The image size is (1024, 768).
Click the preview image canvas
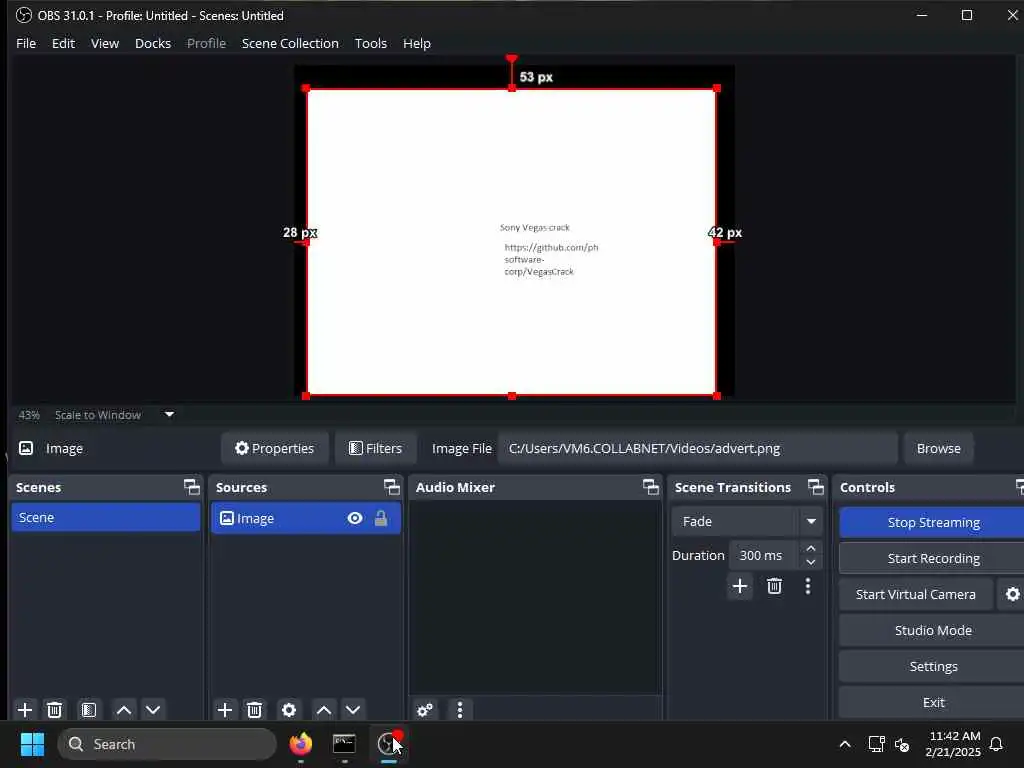coord(511,242)
